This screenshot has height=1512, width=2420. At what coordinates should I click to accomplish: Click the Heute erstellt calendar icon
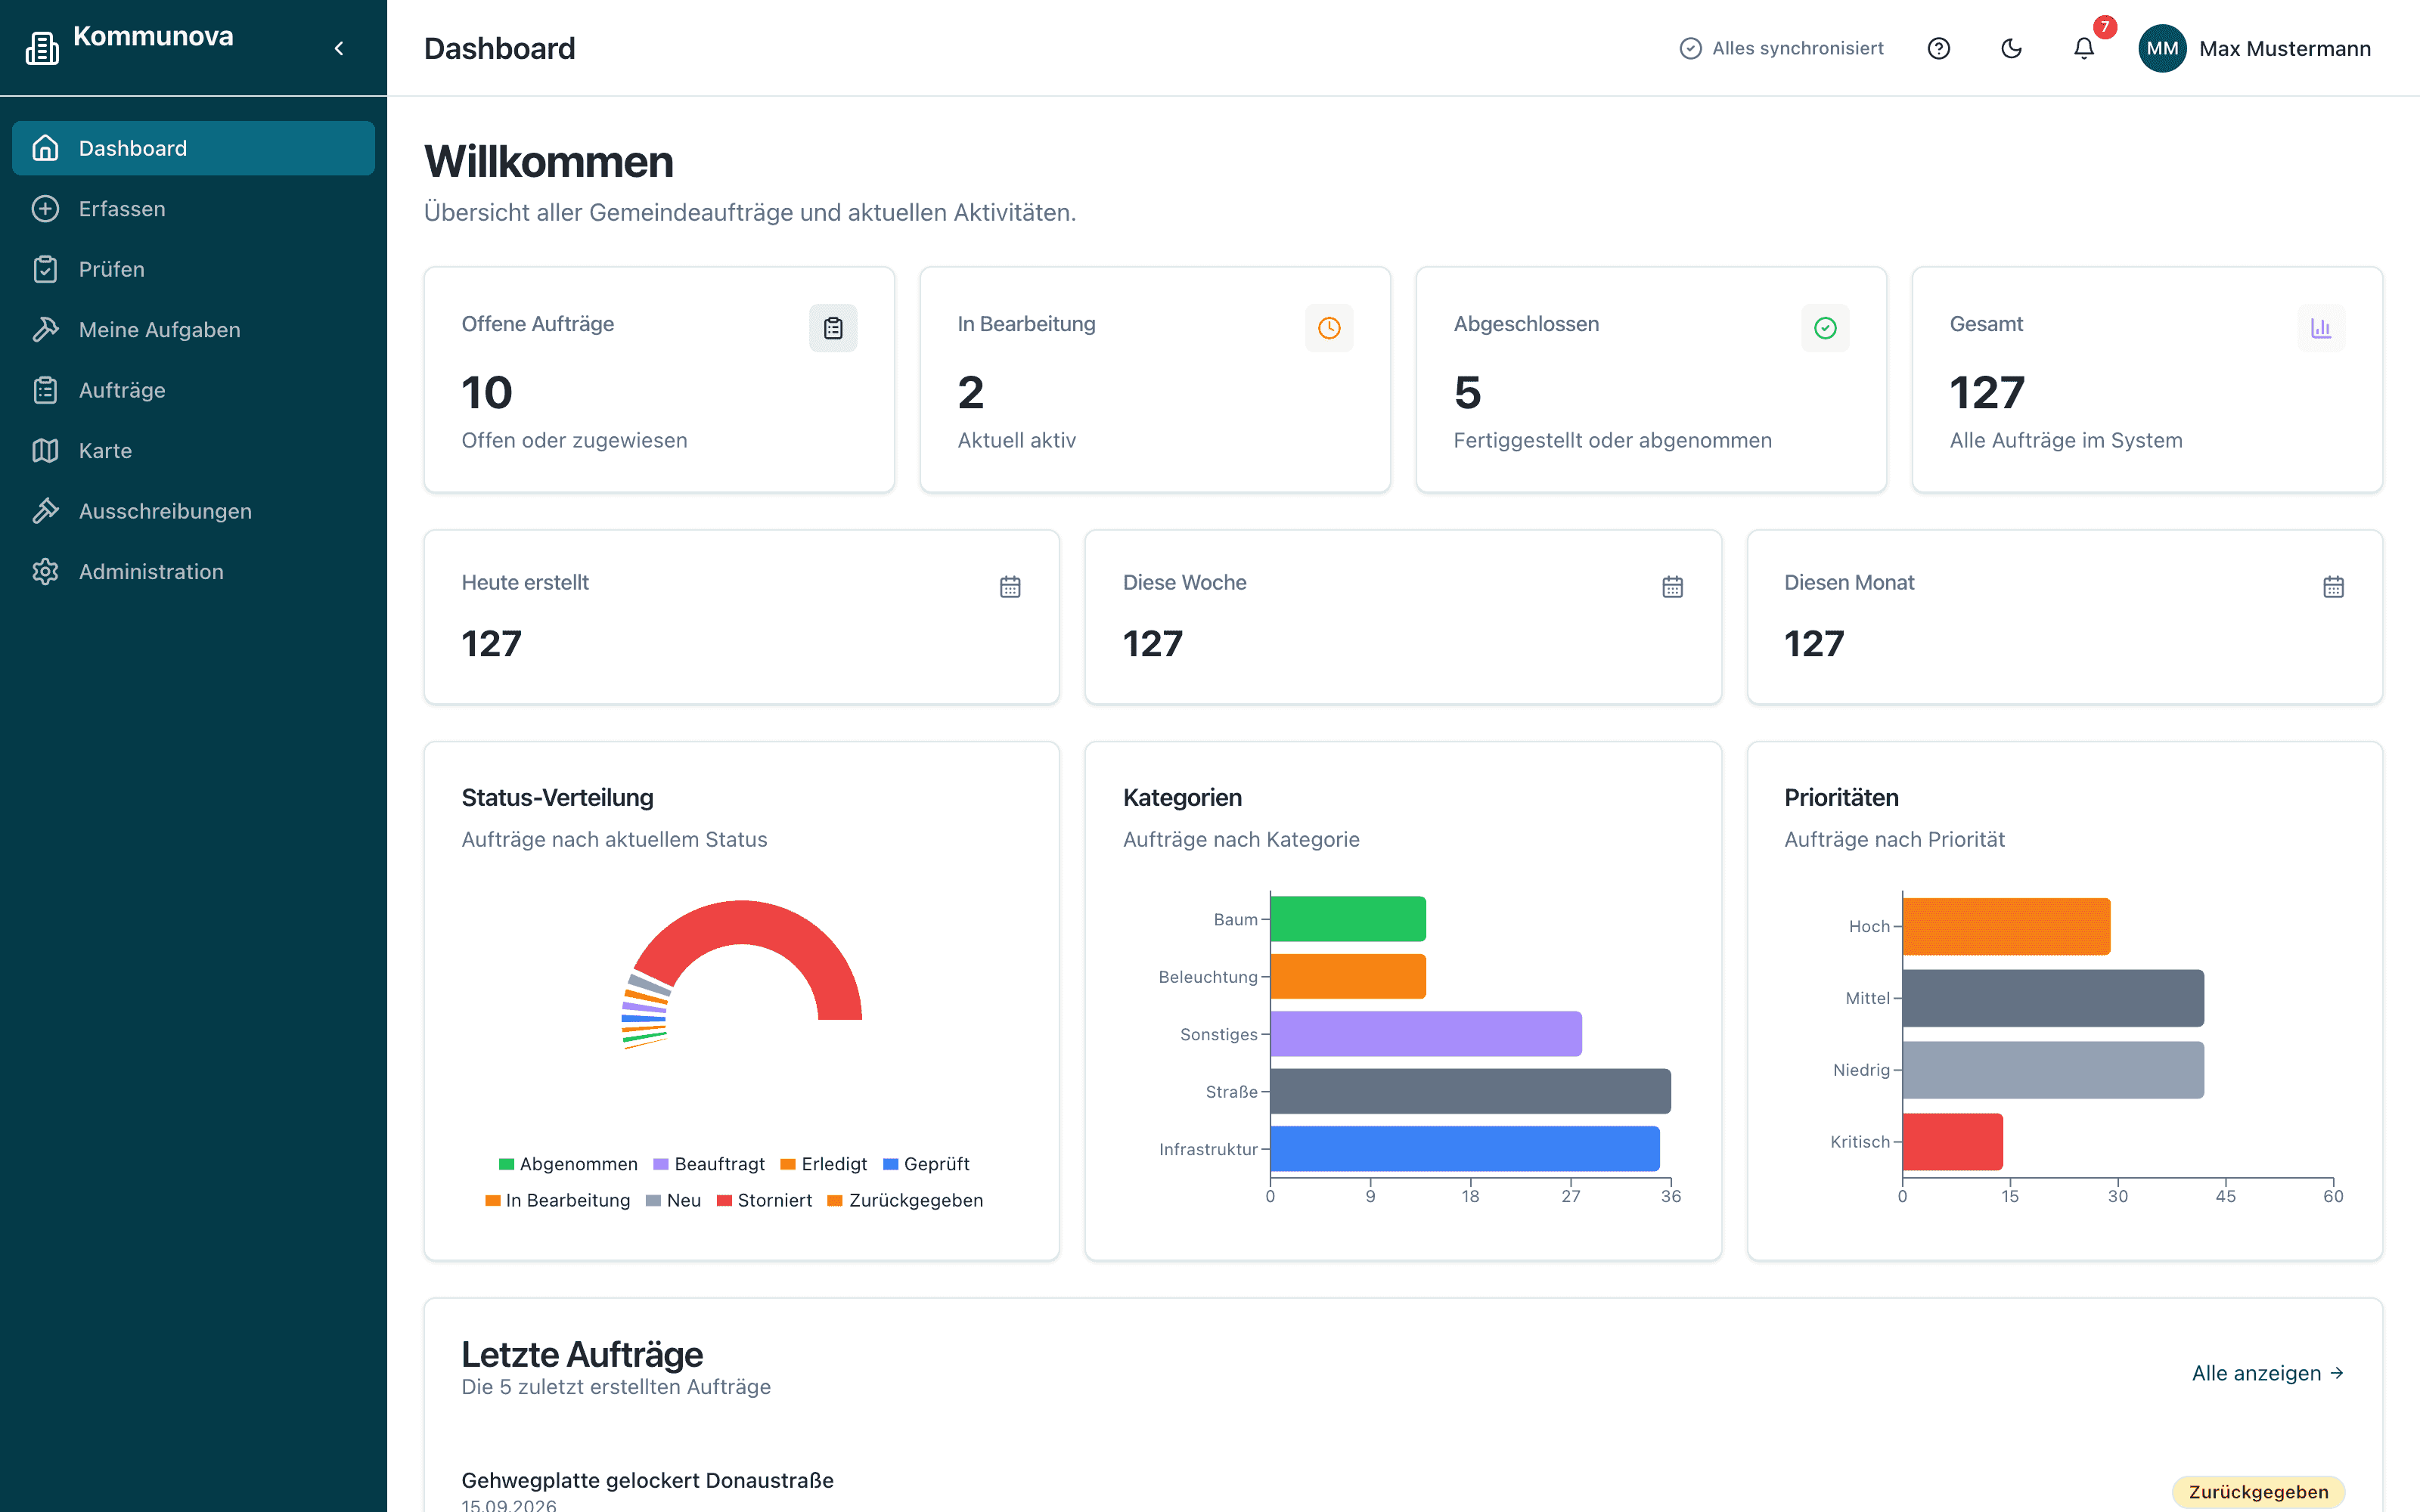(x=1010, y=587)
